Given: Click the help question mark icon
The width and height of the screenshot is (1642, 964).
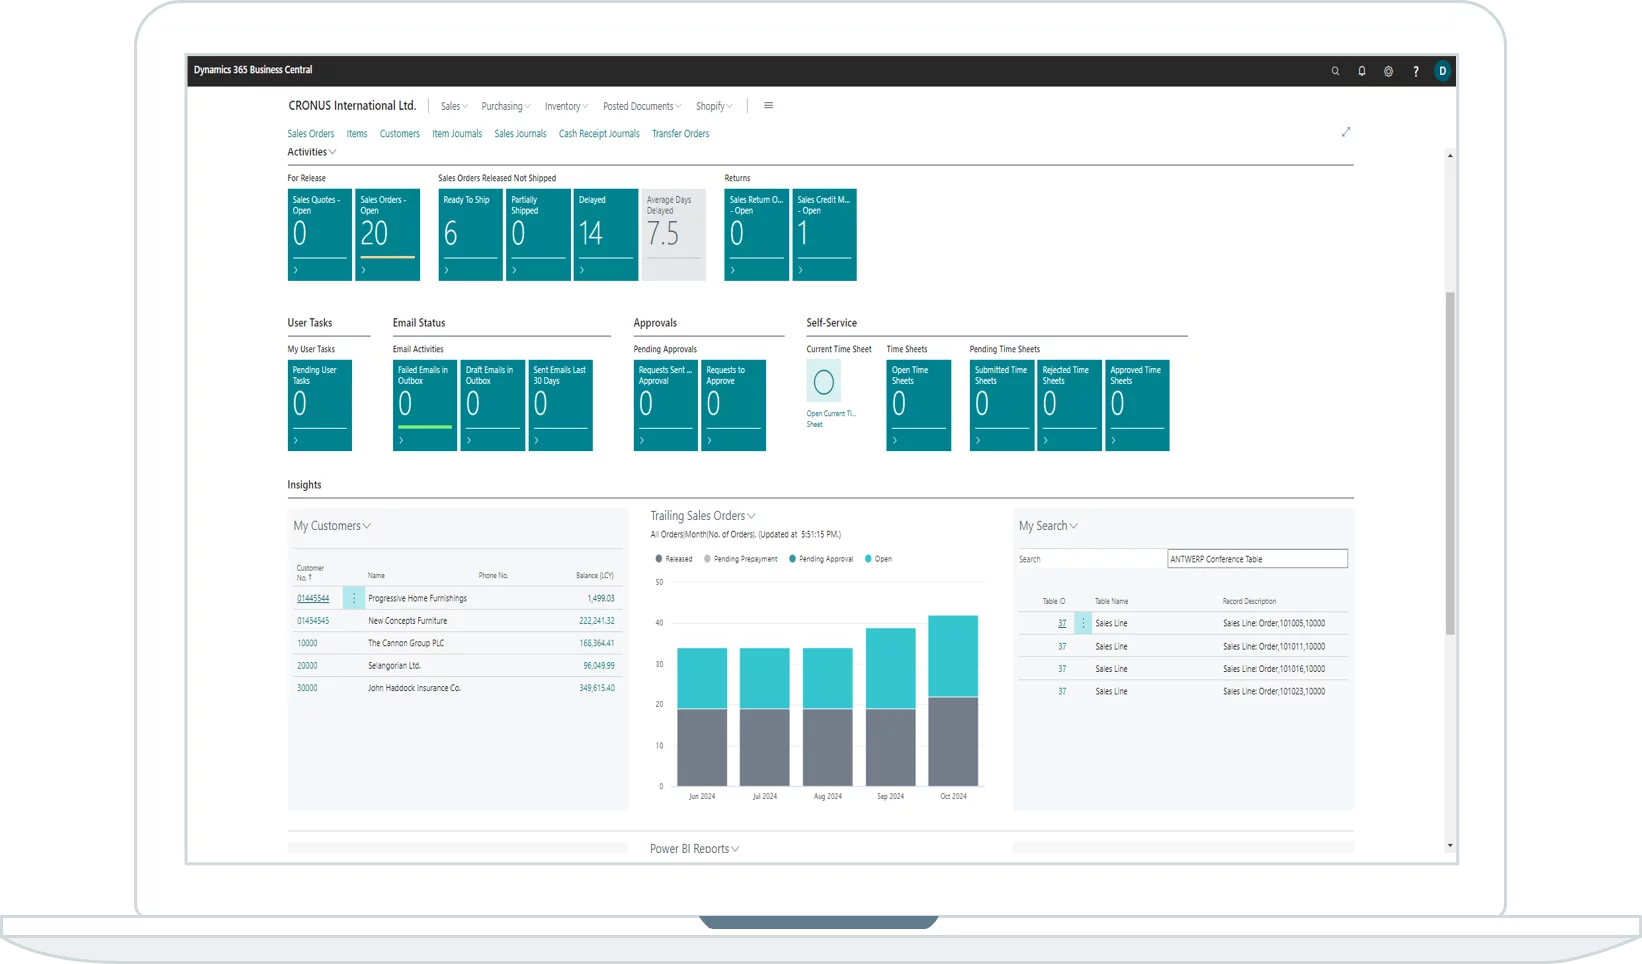Looking at the screenshot, I should point(1415,71).
